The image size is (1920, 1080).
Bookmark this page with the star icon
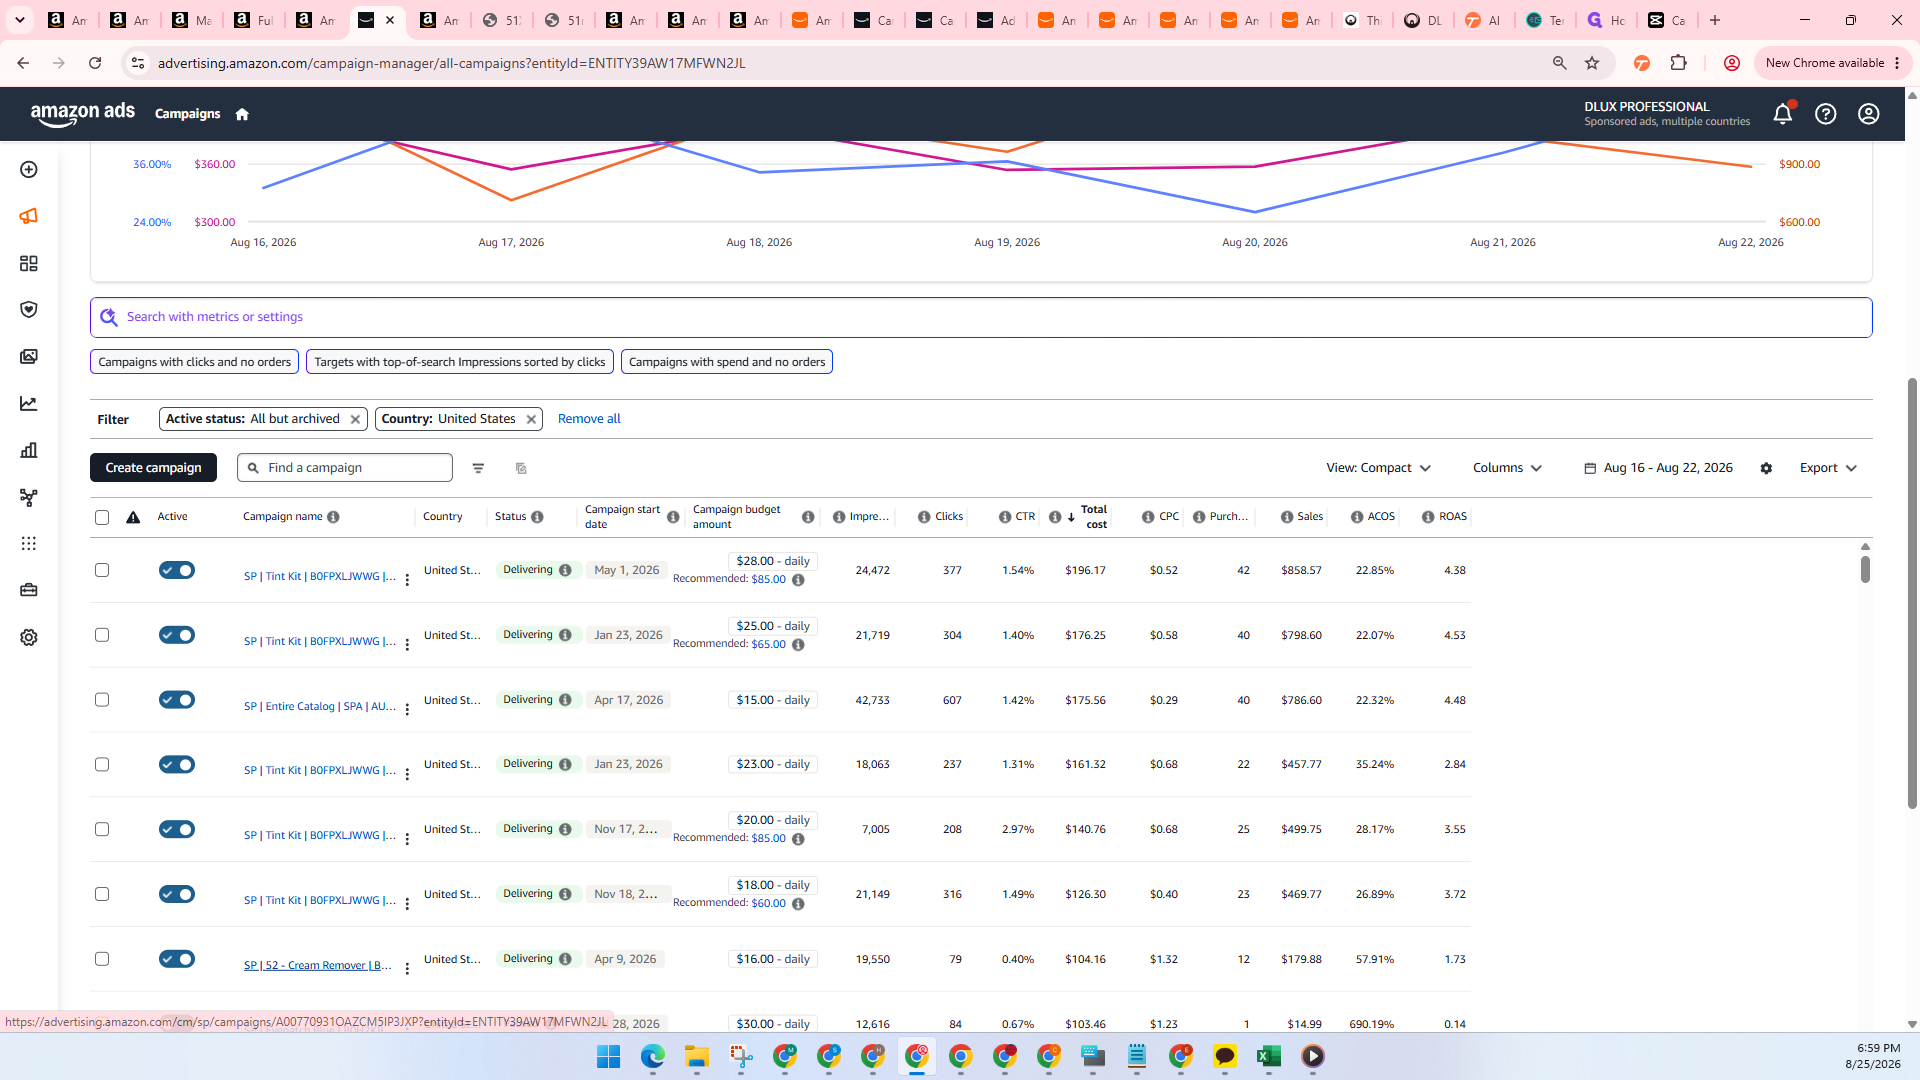1592,63
